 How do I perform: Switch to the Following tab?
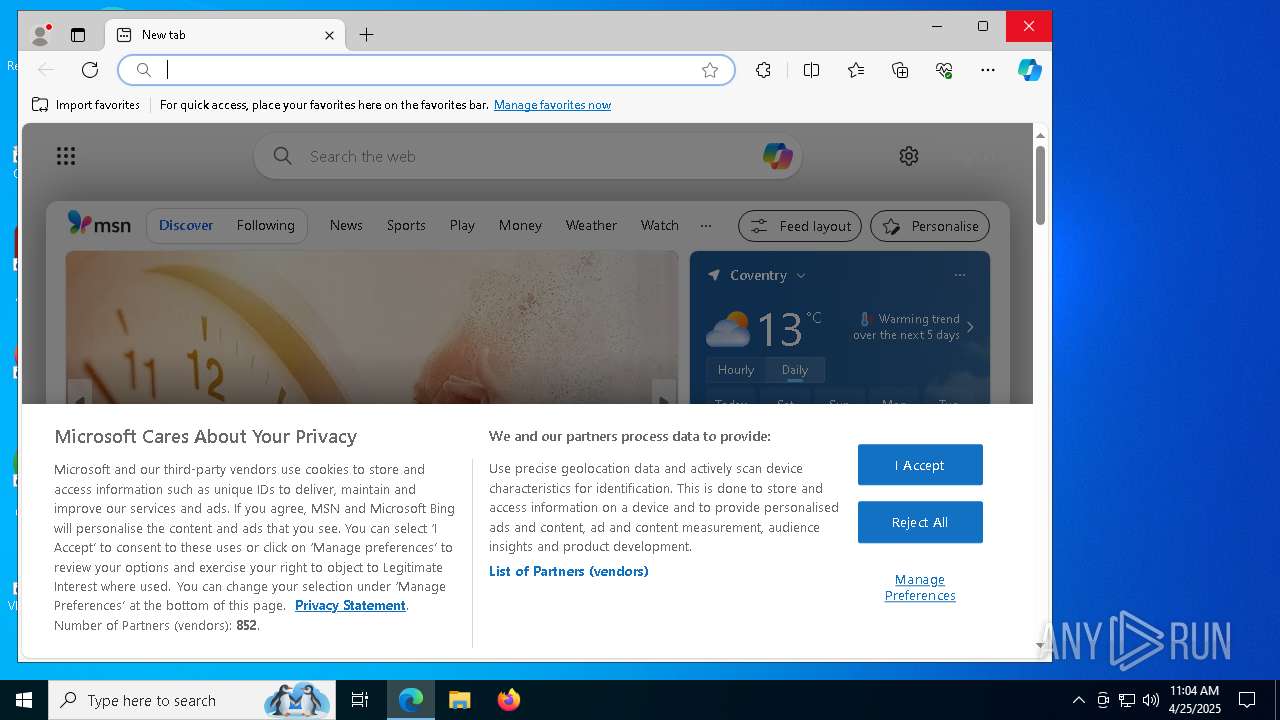point(266,225)
